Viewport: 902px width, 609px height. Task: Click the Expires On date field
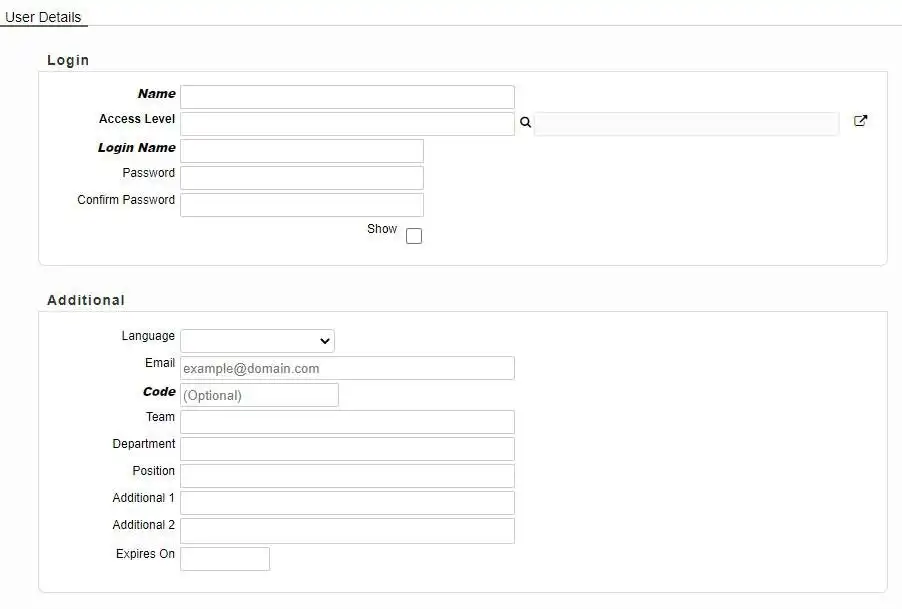225,559
